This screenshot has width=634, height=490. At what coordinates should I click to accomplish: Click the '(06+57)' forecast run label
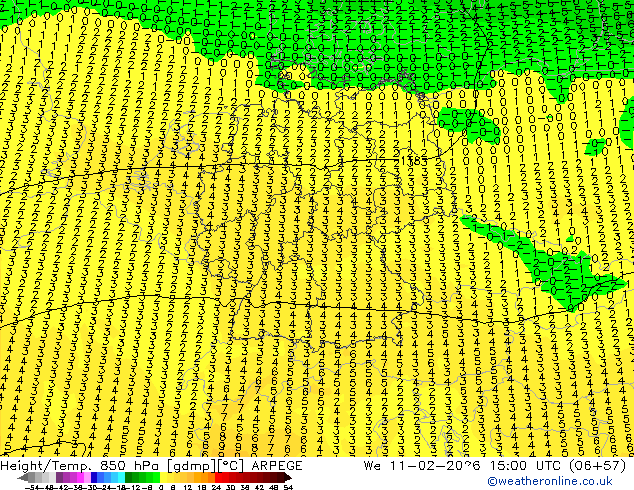coord(598,466)
